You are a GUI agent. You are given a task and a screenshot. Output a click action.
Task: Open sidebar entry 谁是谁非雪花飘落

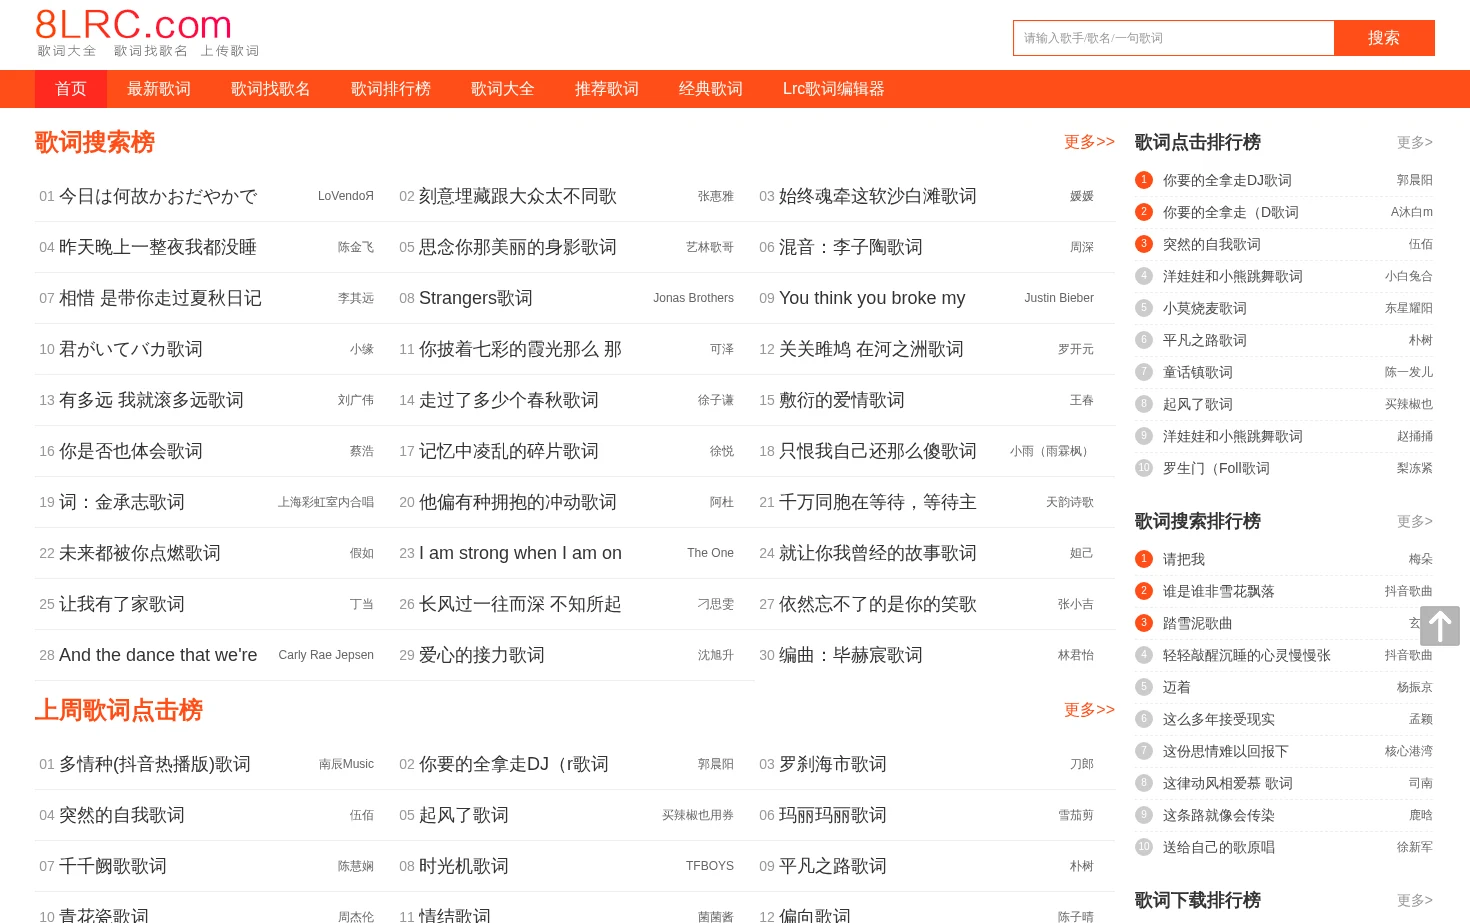(1219, 591)
